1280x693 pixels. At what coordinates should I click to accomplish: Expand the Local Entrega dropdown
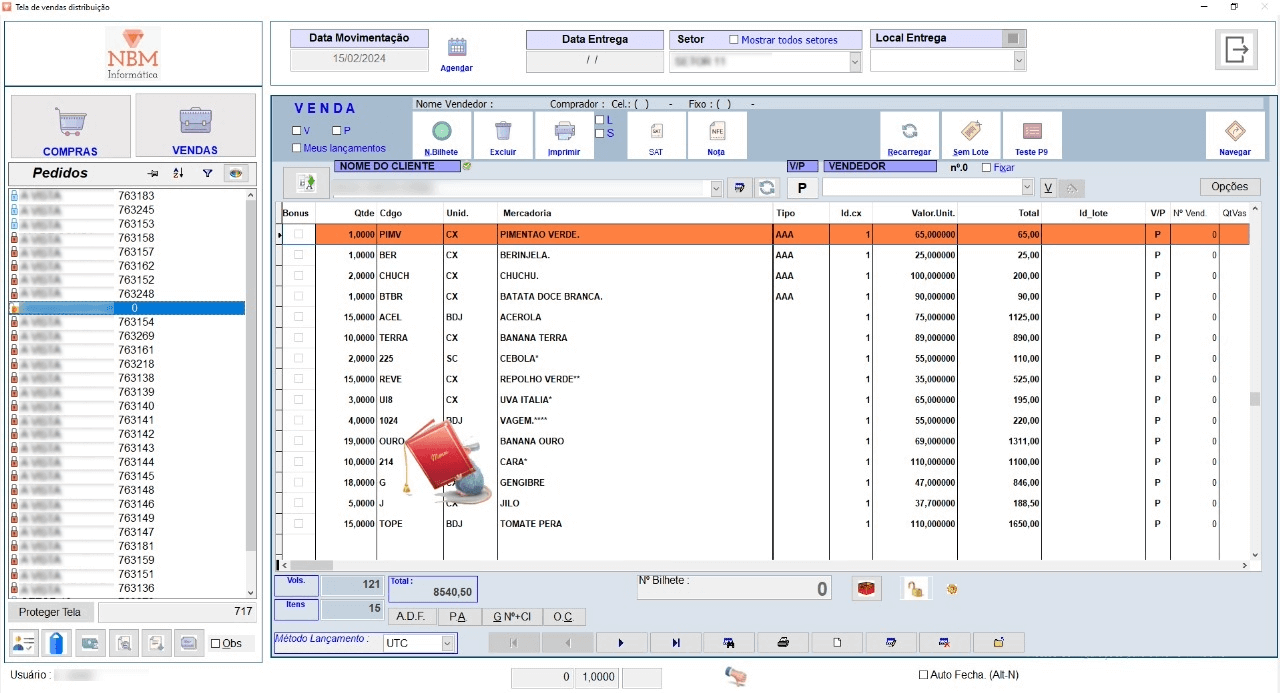(1019, 61)
